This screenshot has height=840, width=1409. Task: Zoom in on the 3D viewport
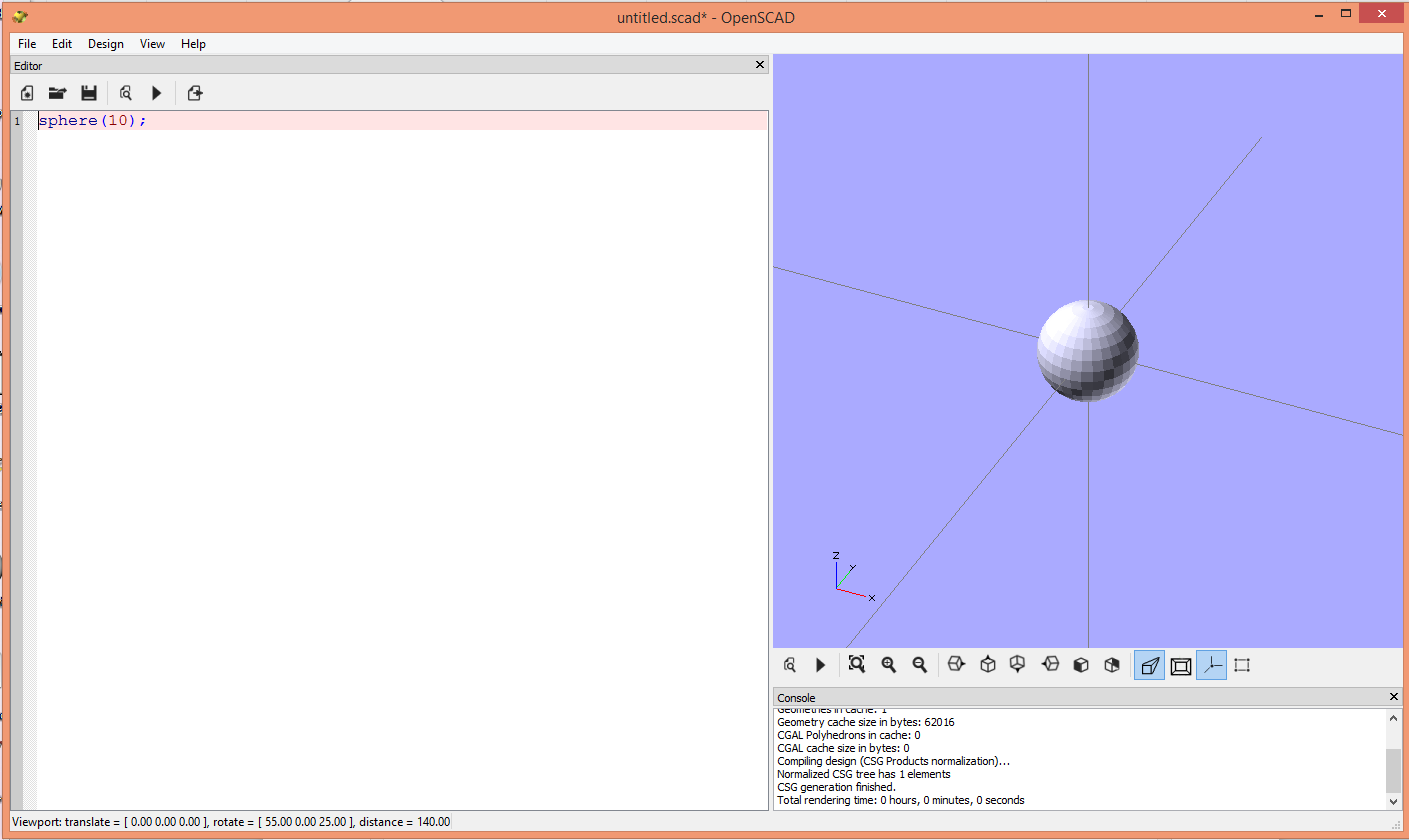pos(889,664)
